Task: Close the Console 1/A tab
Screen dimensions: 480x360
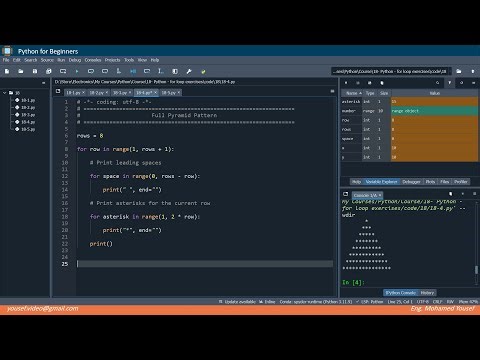Action: pos(380,195)
